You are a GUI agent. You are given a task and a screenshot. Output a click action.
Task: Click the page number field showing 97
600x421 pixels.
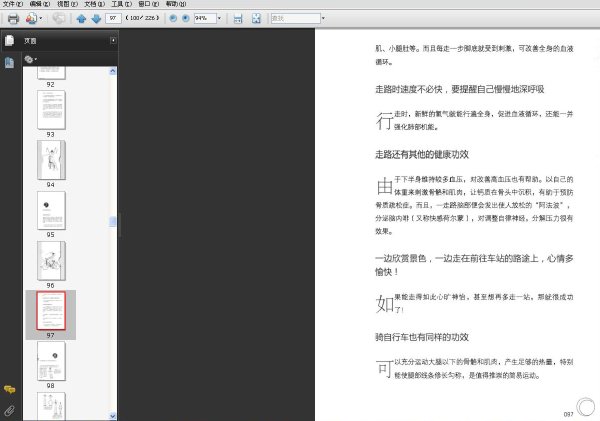click(x=113, y=18)
